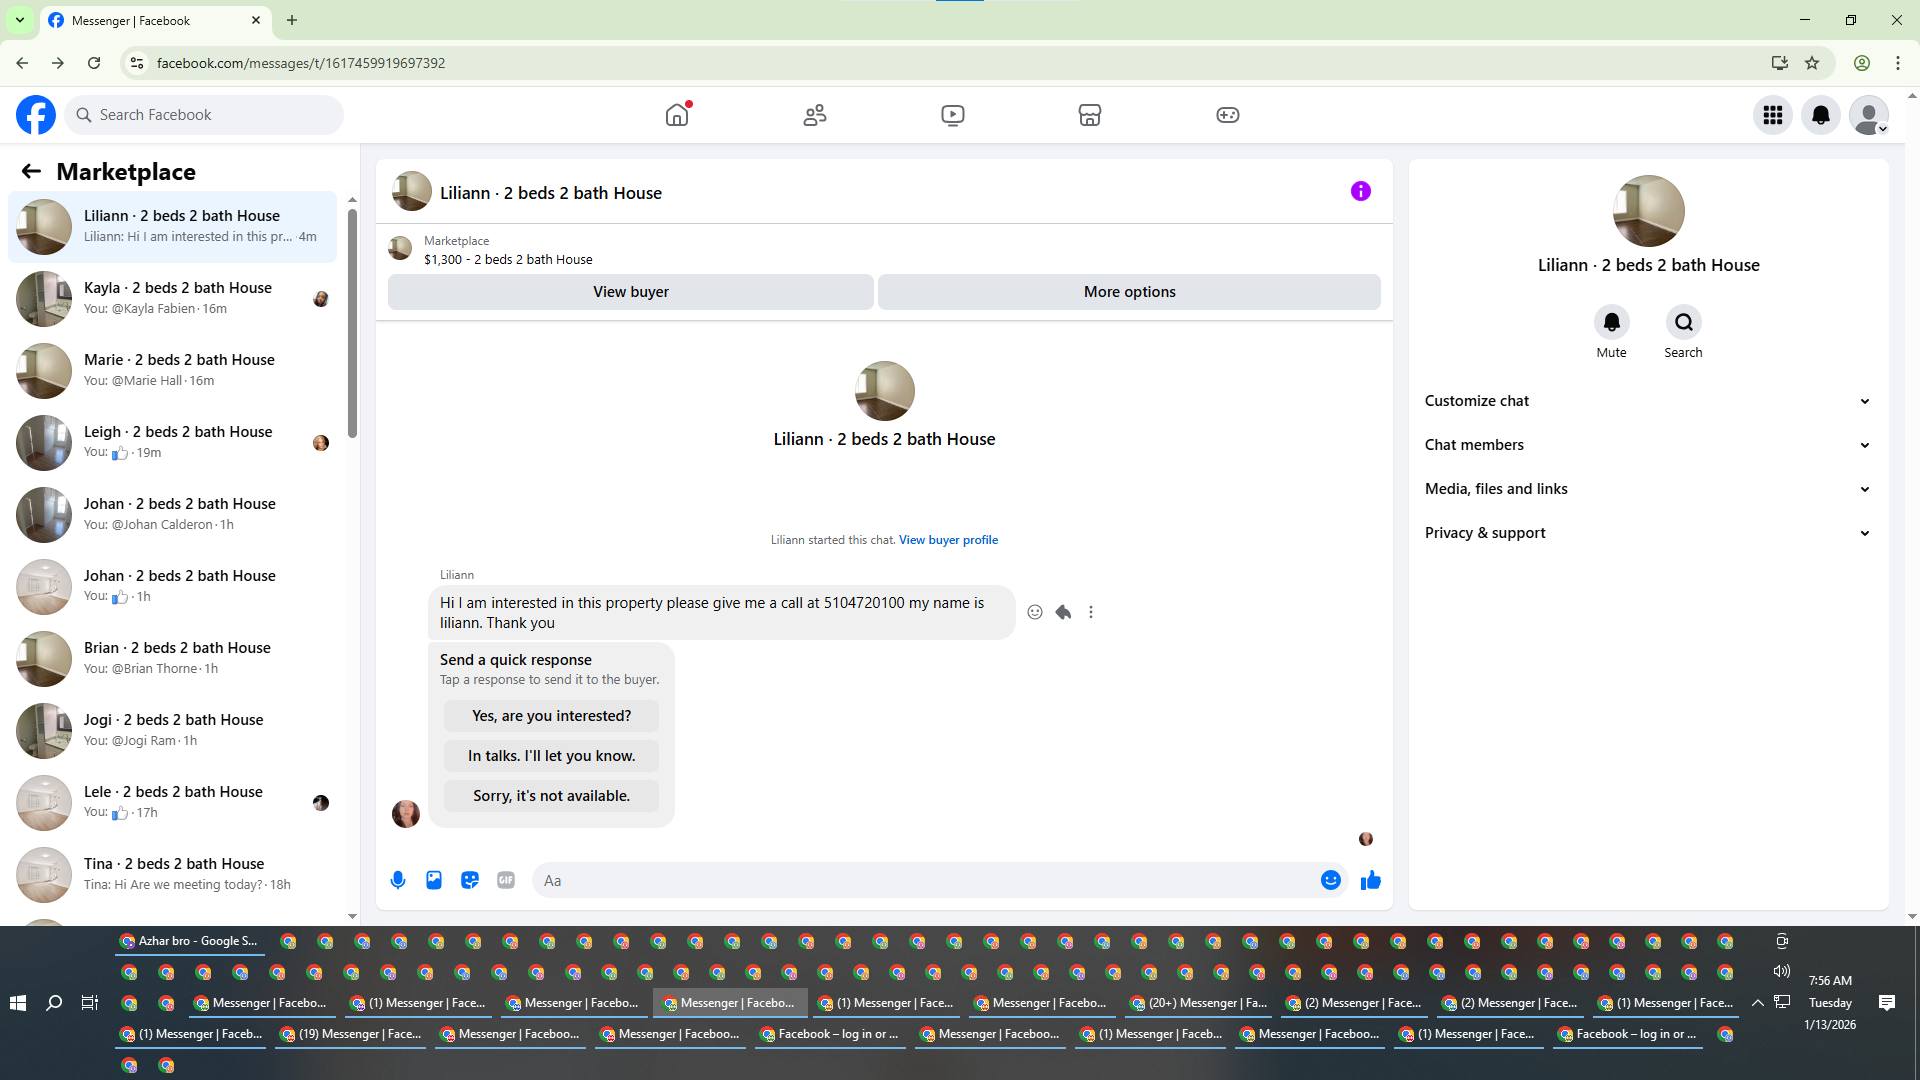Screen dimensions: 1920x1080
Task: Open the sticker picker icon
Action: coord(470,880)
